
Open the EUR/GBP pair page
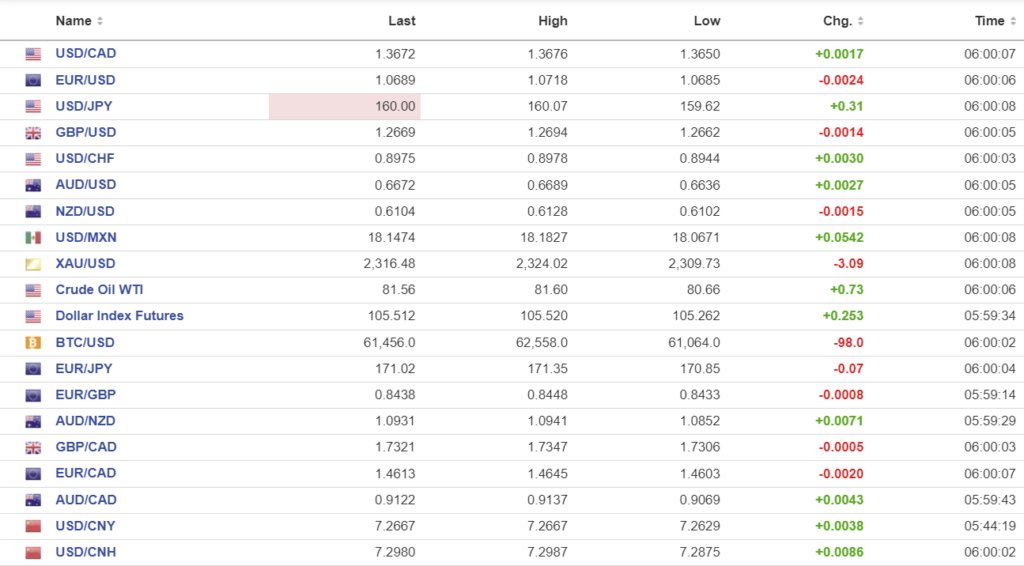point(86,395)
